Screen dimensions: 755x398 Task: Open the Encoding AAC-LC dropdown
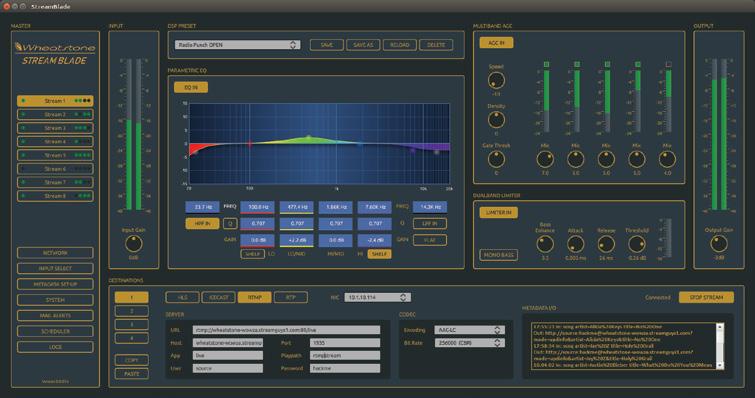[x=469, y=330]
